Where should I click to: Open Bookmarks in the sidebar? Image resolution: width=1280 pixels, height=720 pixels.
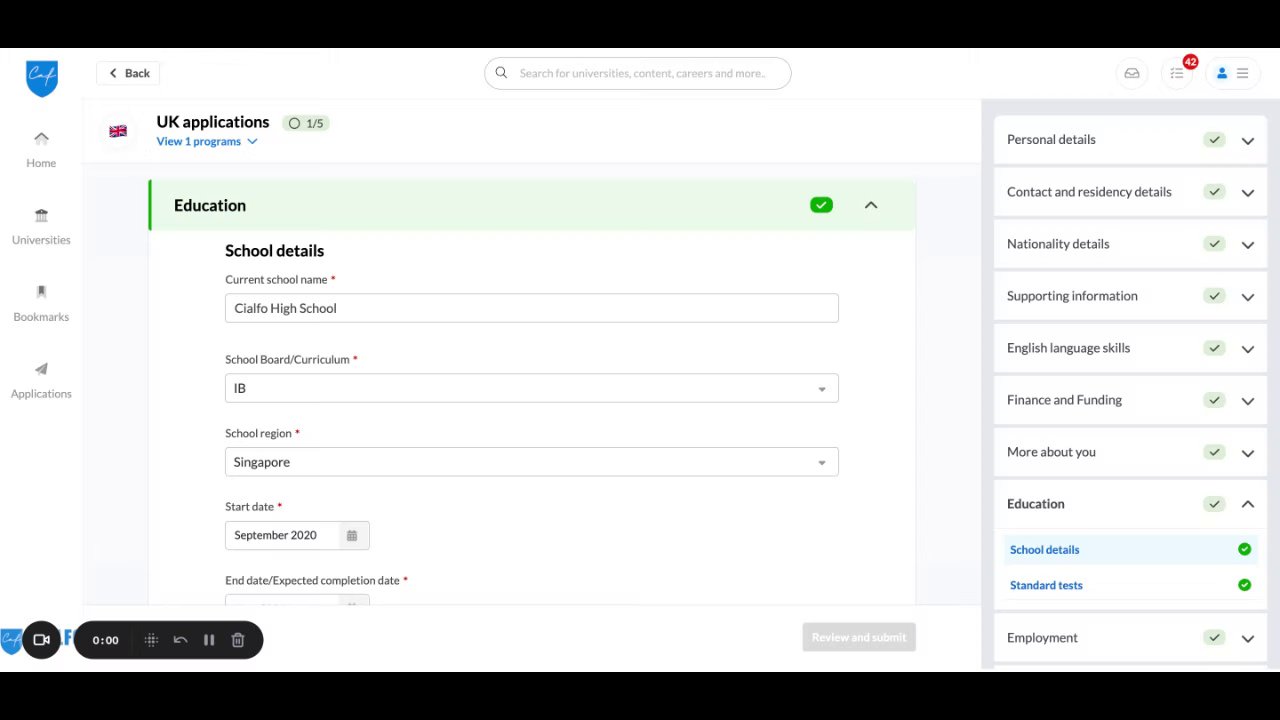coord(41,304)
